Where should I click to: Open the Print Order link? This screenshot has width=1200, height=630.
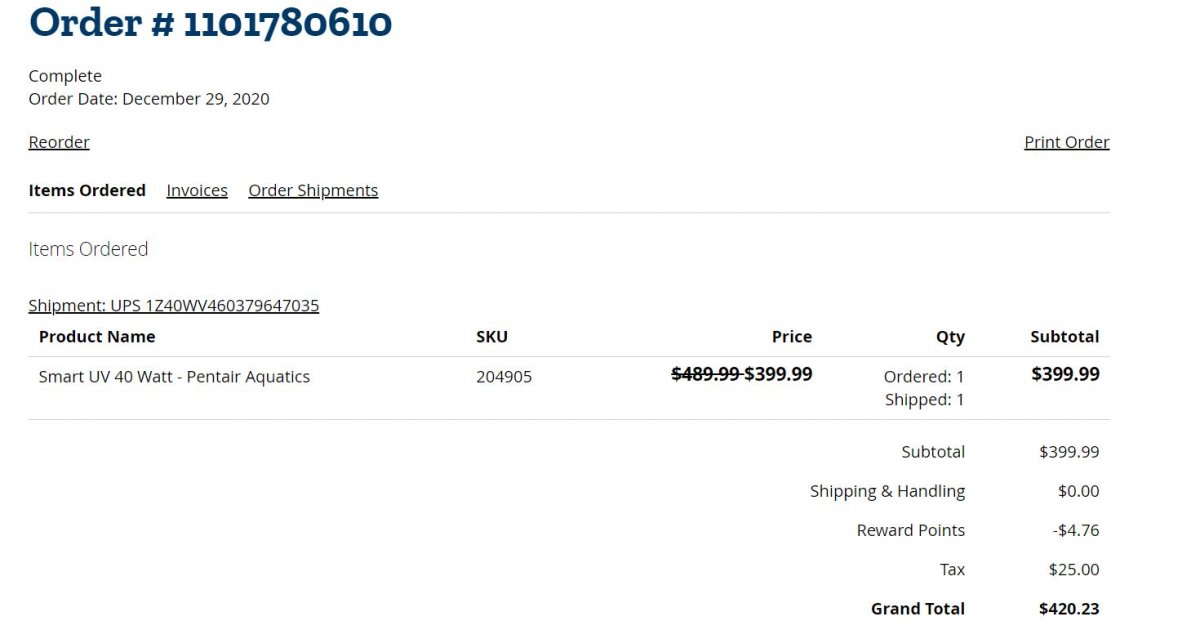(x=1066, y=142)
